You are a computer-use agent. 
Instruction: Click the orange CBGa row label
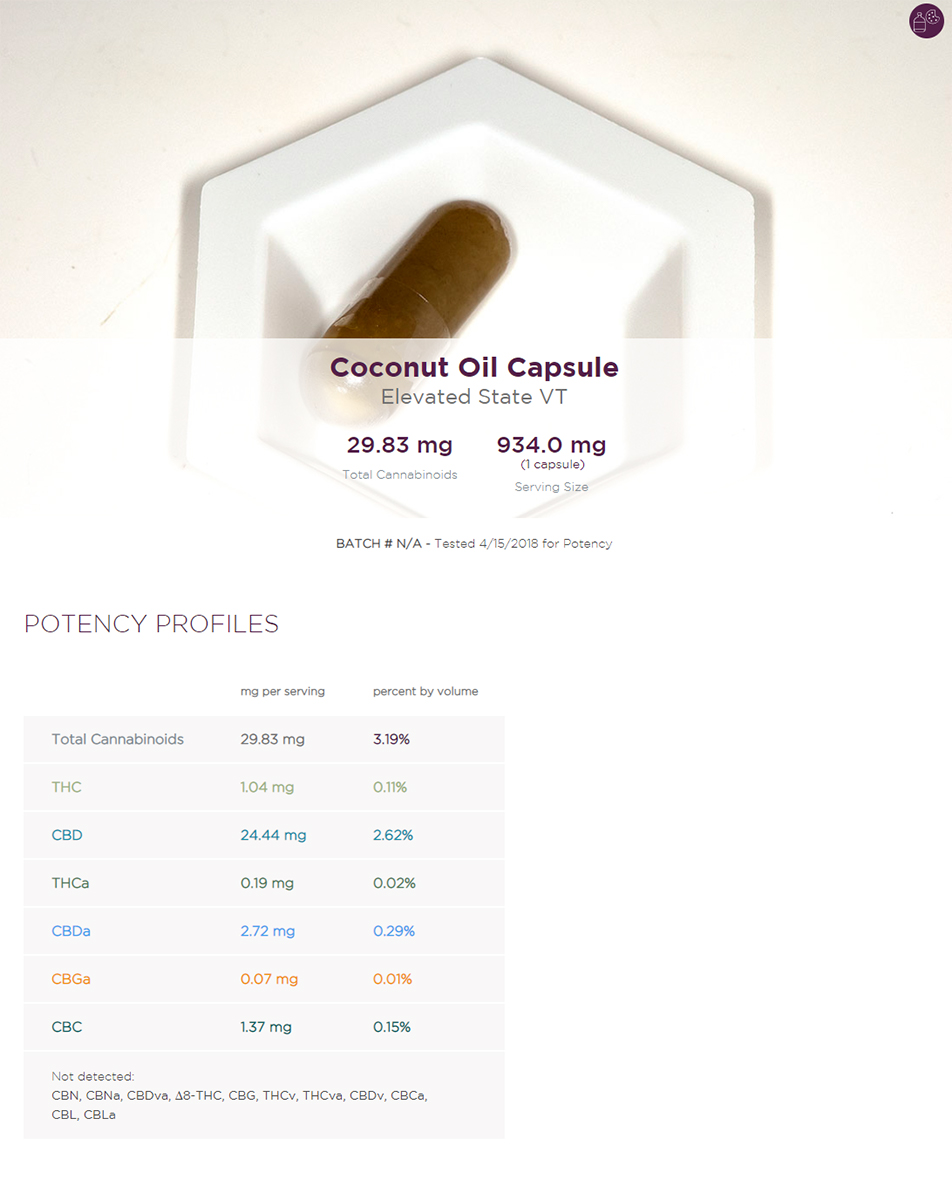click(x=71, y=979)
